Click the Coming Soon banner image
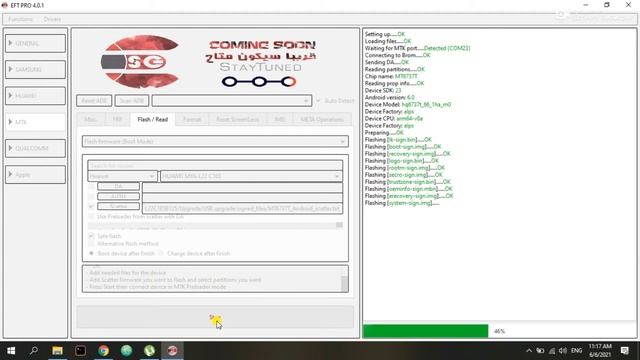 point(215,61)
